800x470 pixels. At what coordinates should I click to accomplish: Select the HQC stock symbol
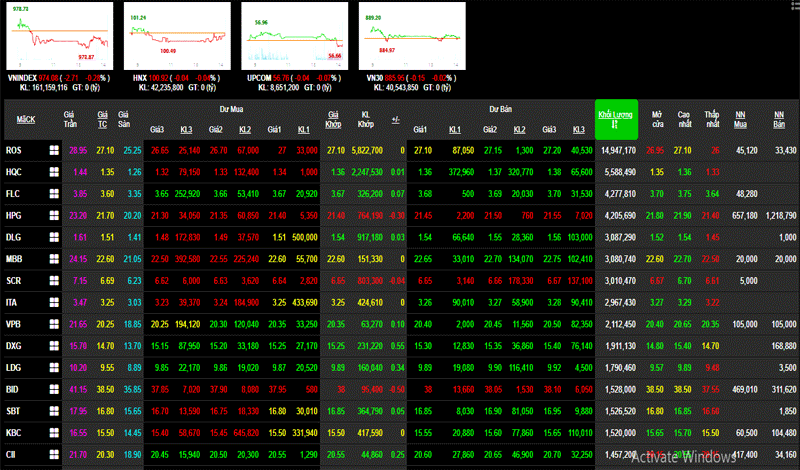pos(14,172)
